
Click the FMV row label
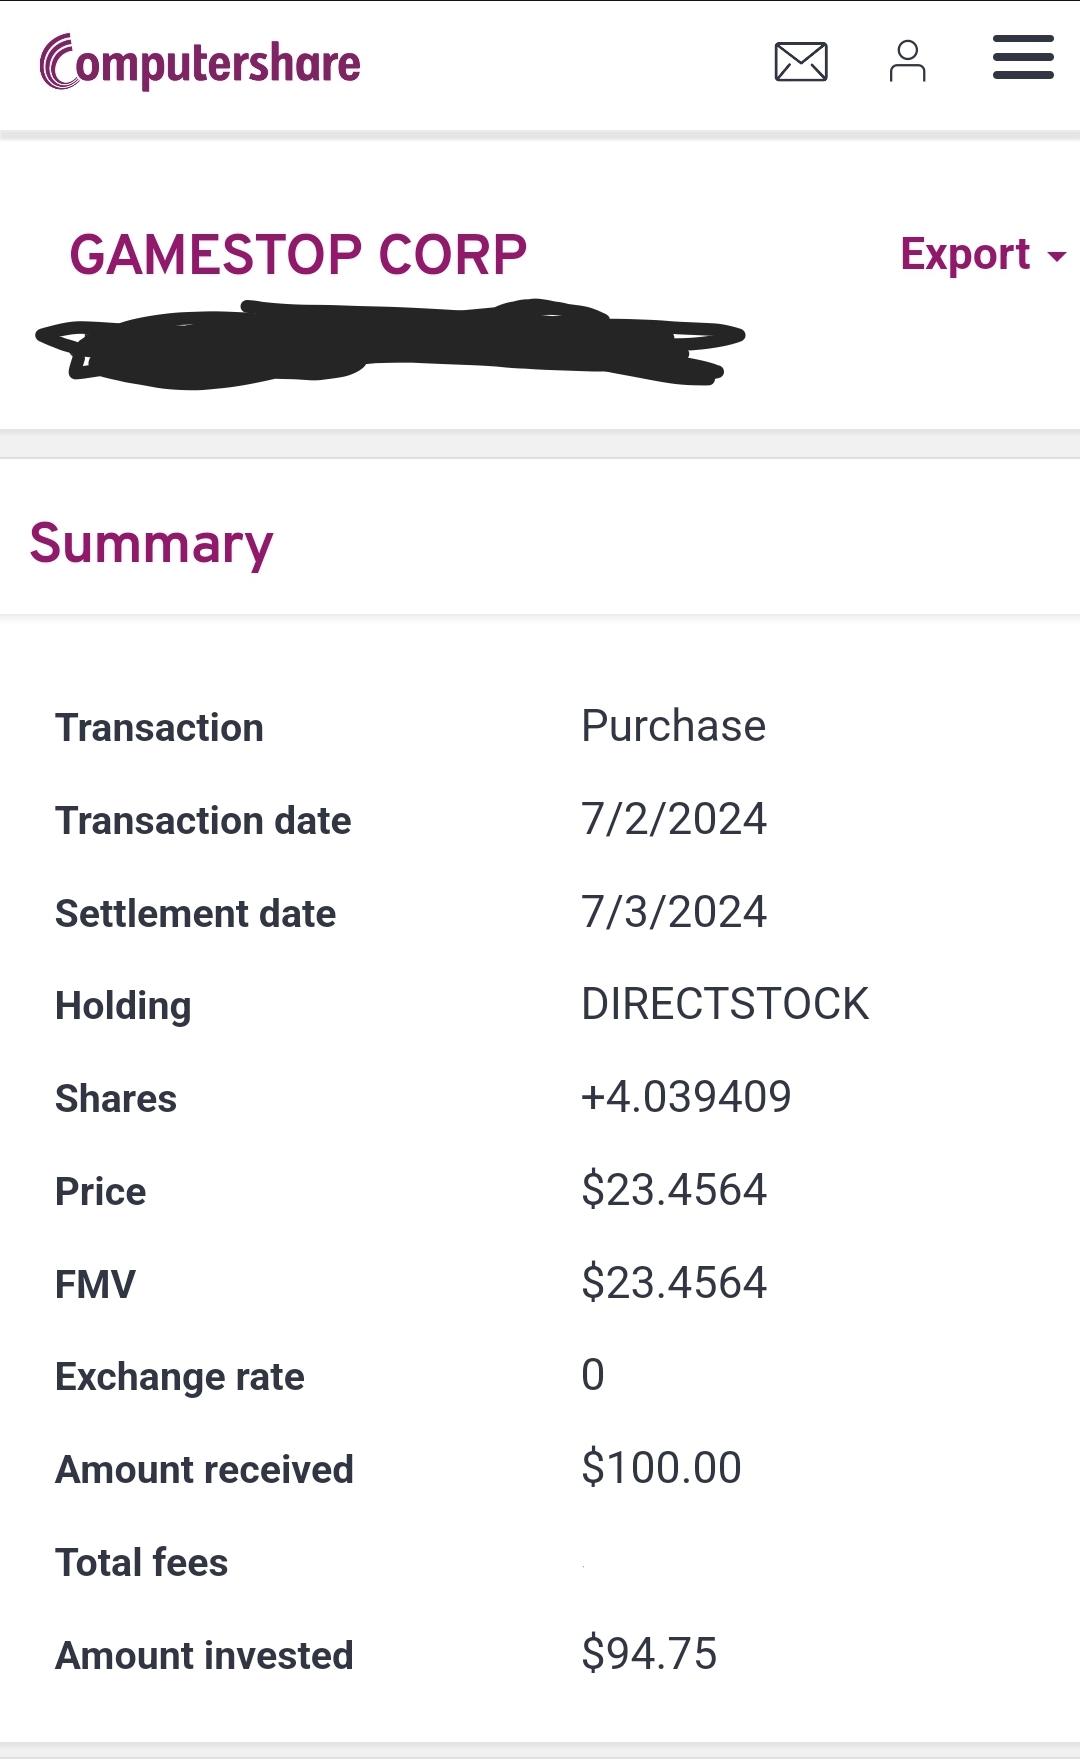[x=95, y=1284]
